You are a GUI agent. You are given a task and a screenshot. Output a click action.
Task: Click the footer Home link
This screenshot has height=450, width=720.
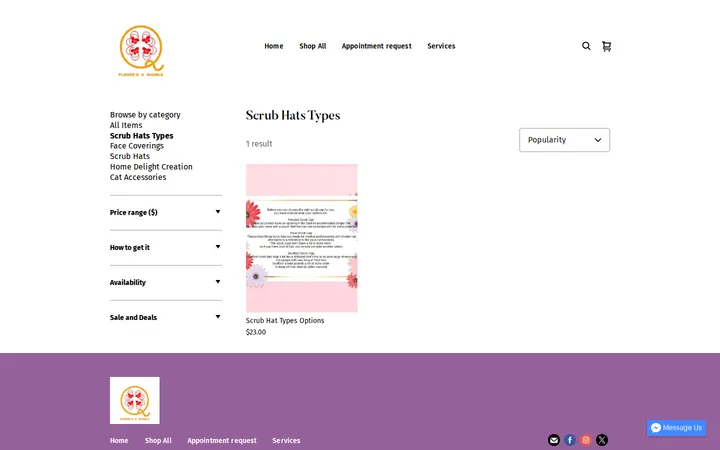[x=119, y=440]
